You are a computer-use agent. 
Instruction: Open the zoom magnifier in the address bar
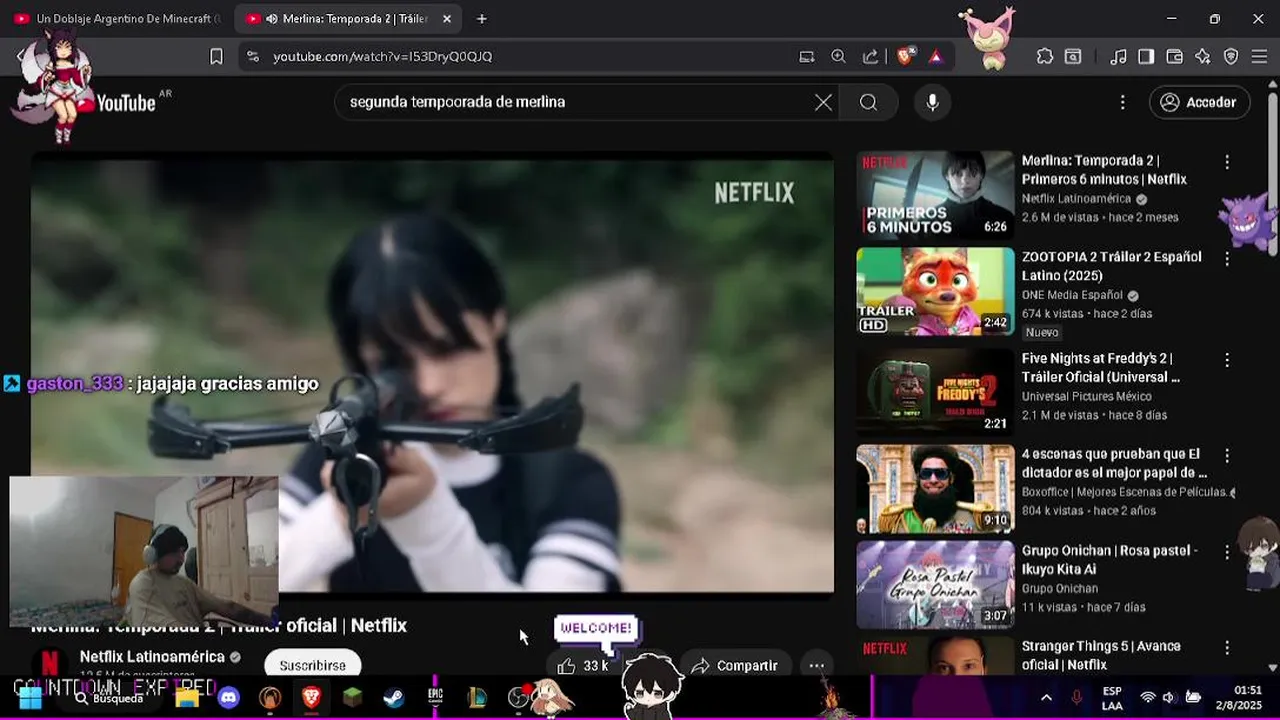[x=838, y=57]
